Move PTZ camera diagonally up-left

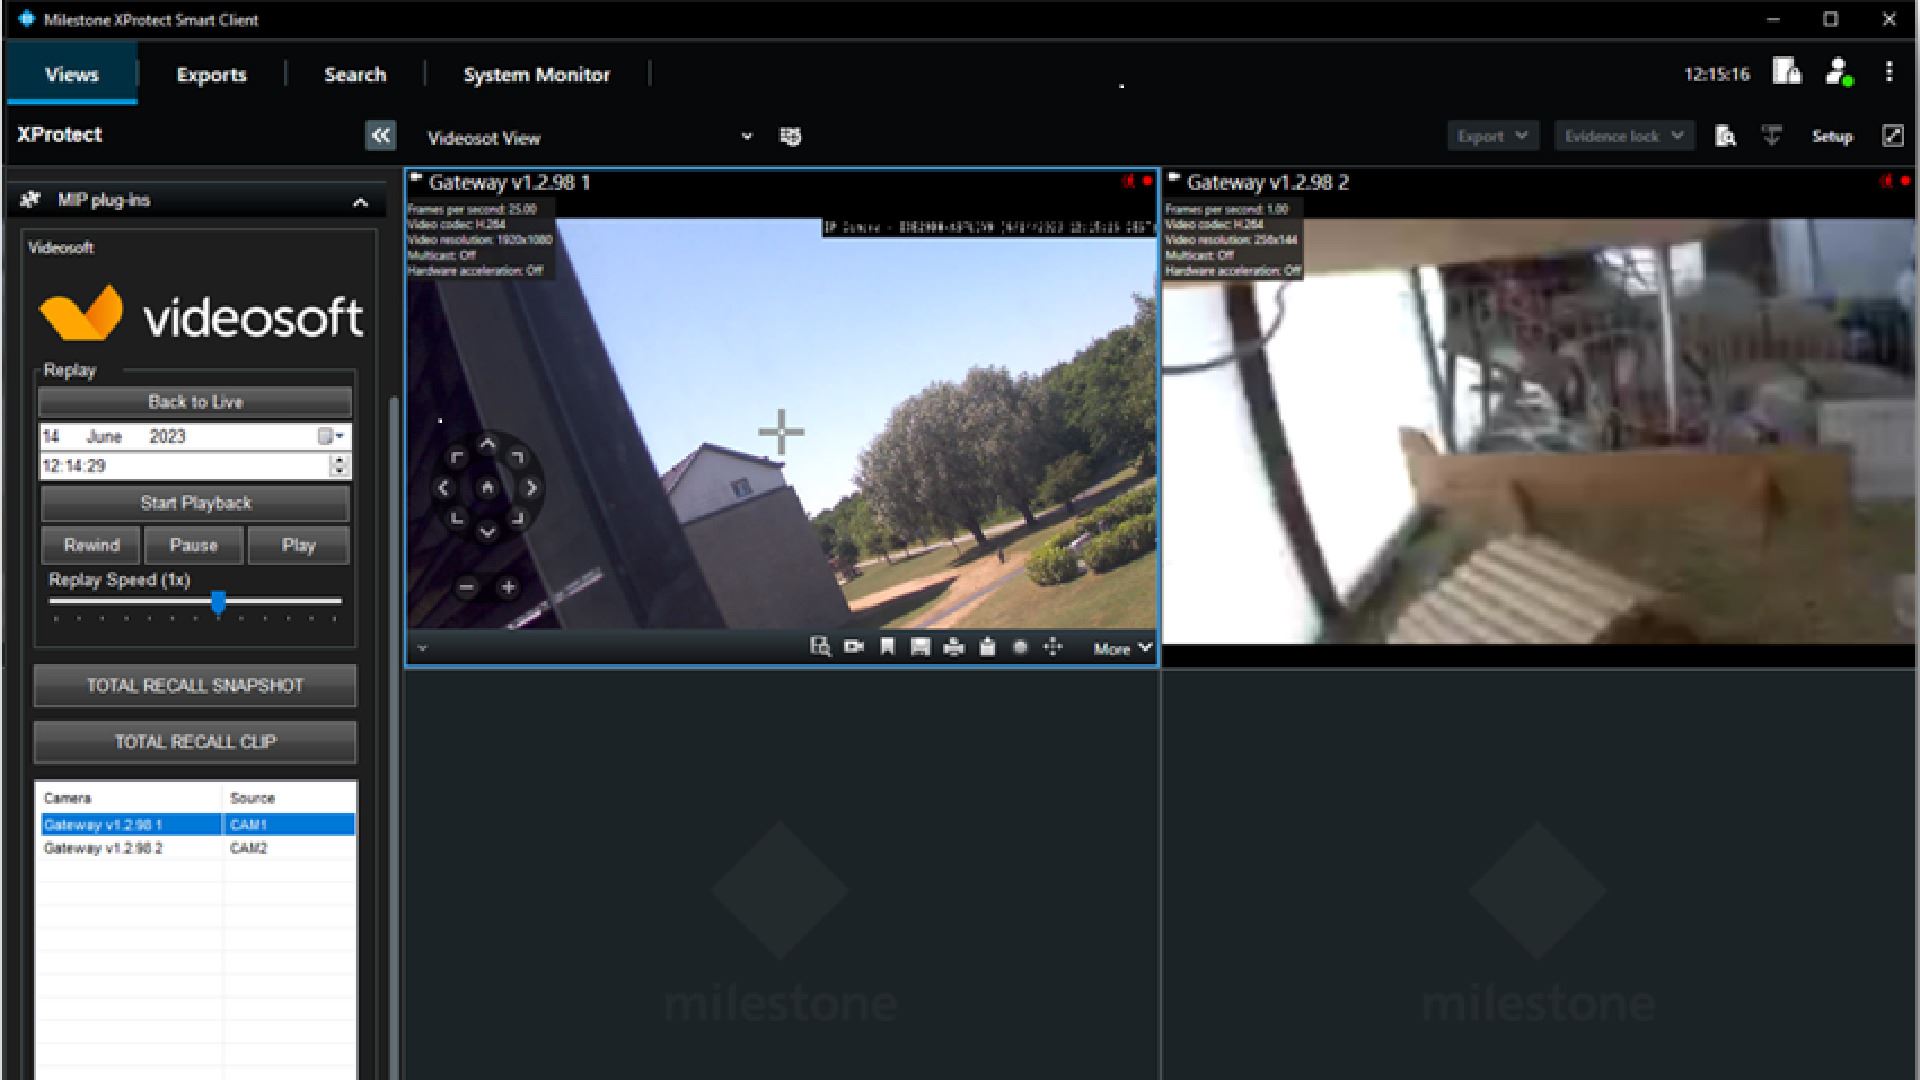coord(457,458)
